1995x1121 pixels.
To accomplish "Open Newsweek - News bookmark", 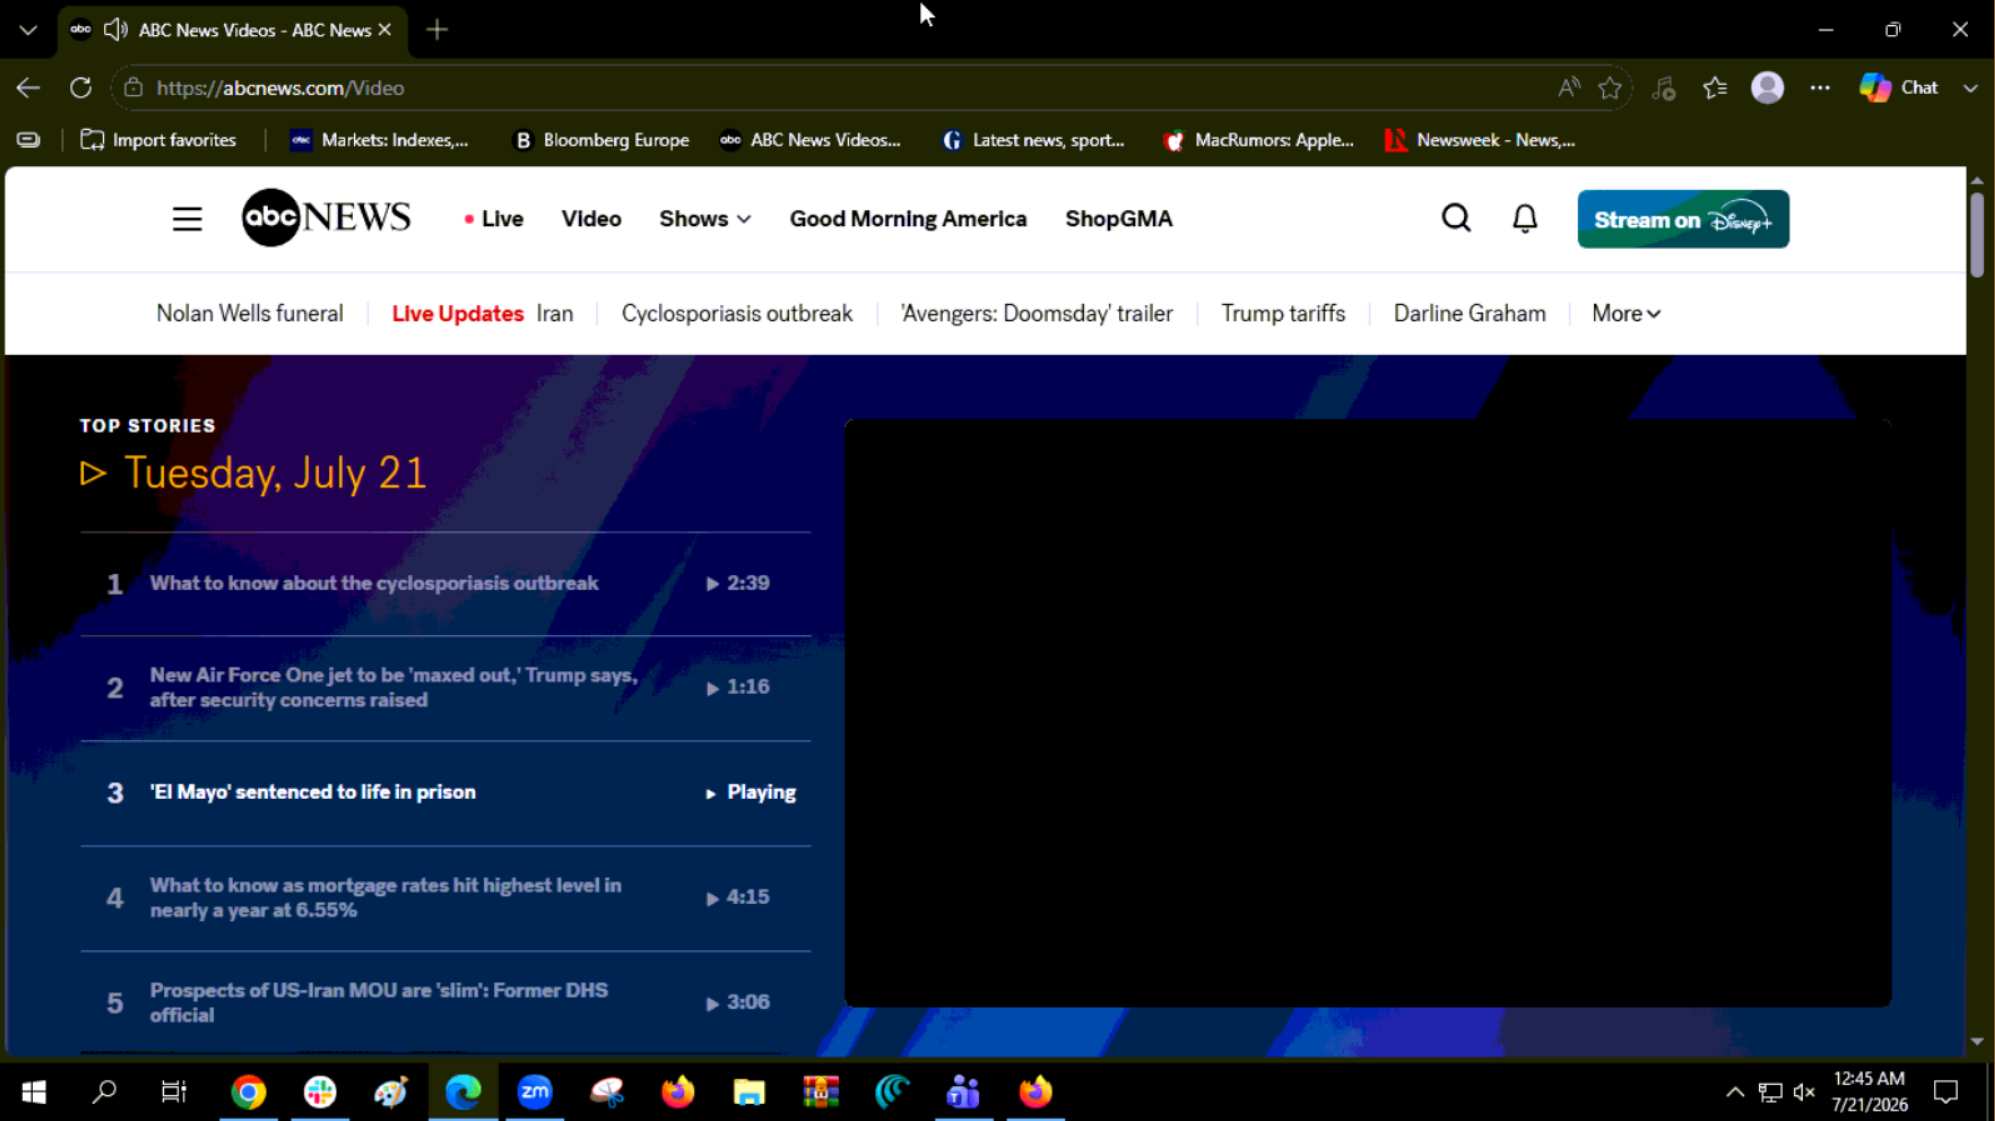I will [x=1481, y=141].
